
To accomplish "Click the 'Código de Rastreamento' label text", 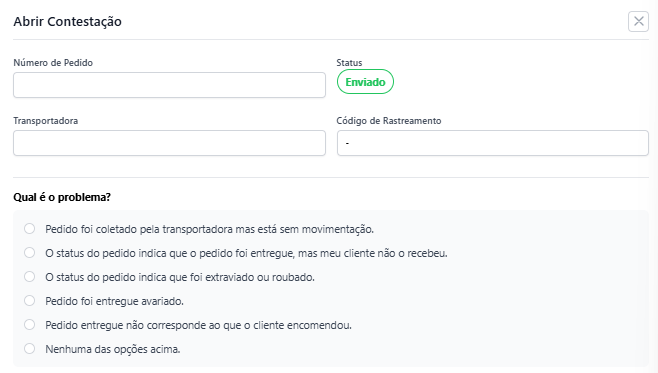I will tap(389, 121).
